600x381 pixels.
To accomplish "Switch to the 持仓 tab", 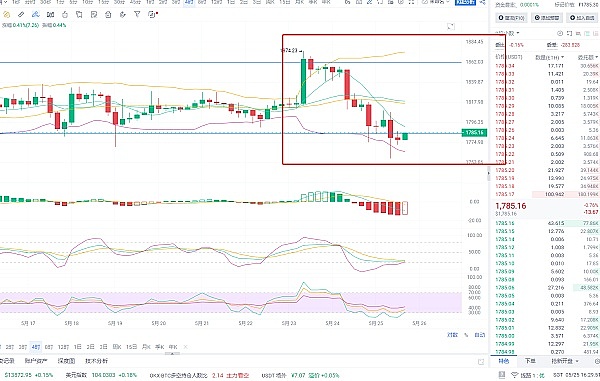I will (x=504, y=361).
